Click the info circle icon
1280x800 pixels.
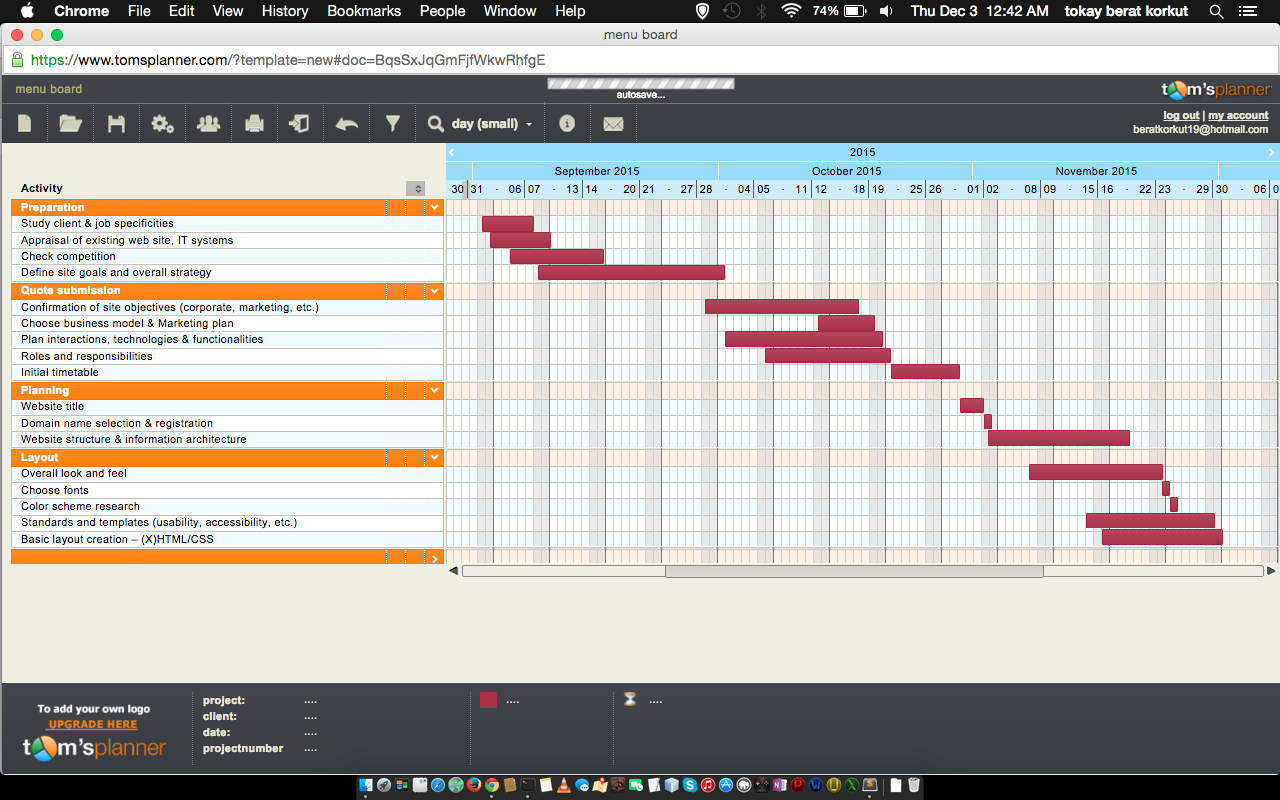[567, 124]
